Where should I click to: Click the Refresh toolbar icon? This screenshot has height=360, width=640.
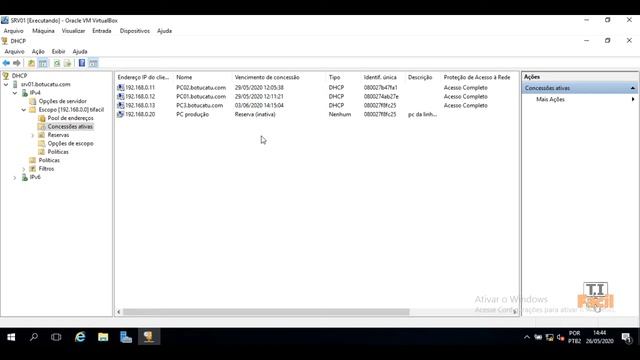coord(57,63)
